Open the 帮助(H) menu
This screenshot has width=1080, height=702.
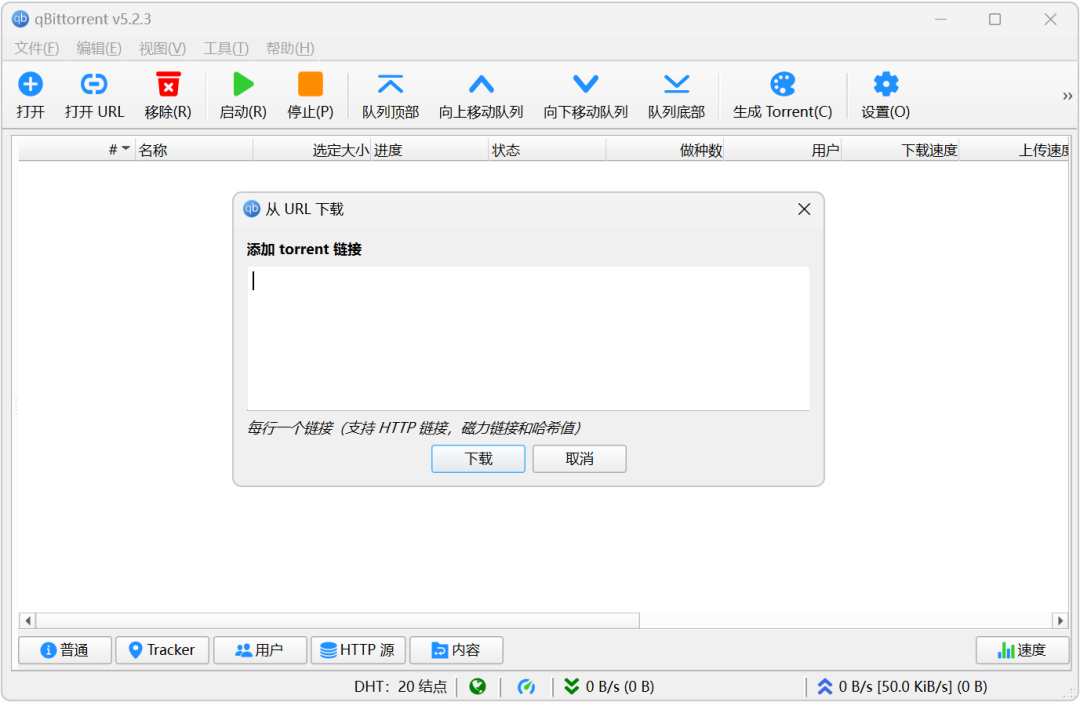[290, 48]
